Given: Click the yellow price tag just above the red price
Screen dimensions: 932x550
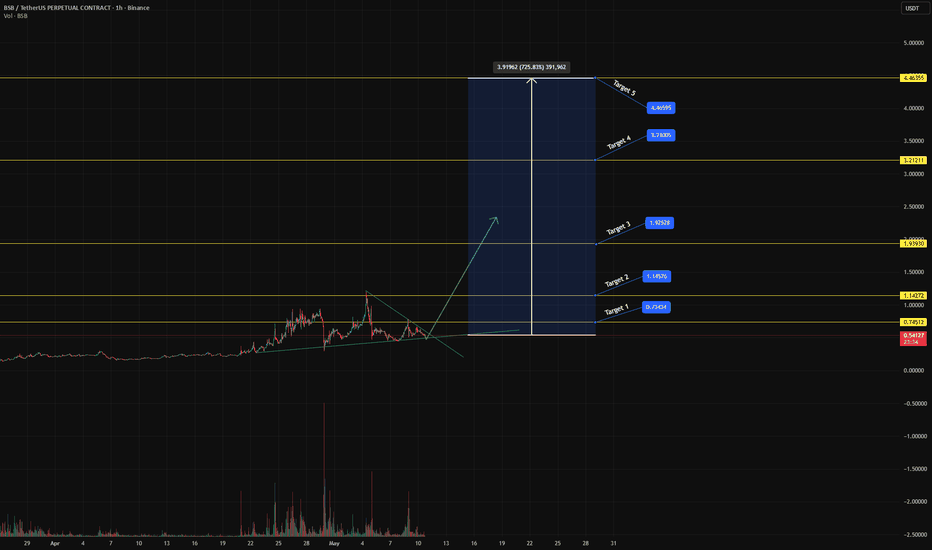Looking at the screenshot, I should pos(913,322).
